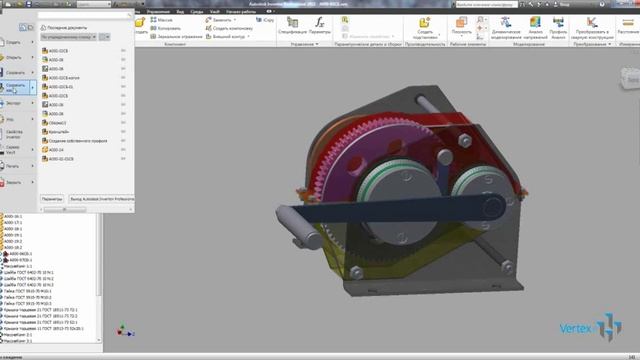The width and height of the screenshot is (640, 360).
Task: Click the highlighted Сохранить как entry
Action: click(15, 87)
